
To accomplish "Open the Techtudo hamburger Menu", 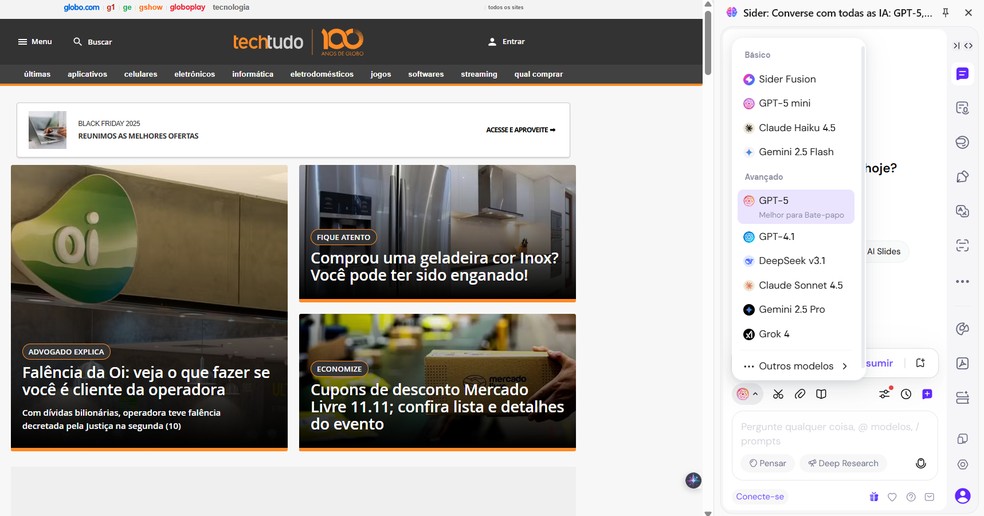I will click(x=35, y=41).
